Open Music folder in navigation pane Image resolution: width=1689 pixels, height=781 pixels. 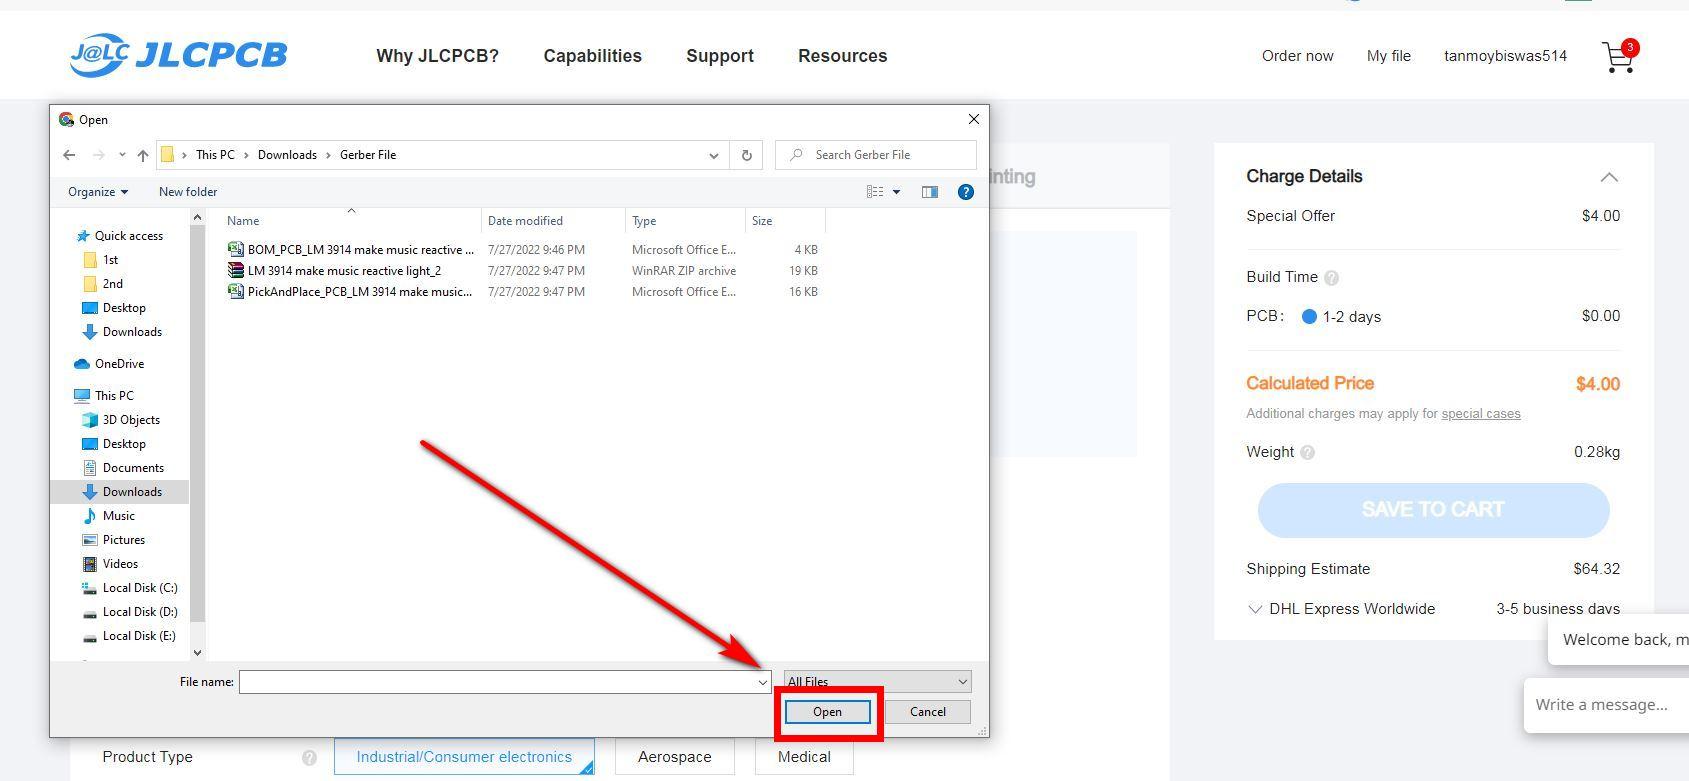coord(109,516)
